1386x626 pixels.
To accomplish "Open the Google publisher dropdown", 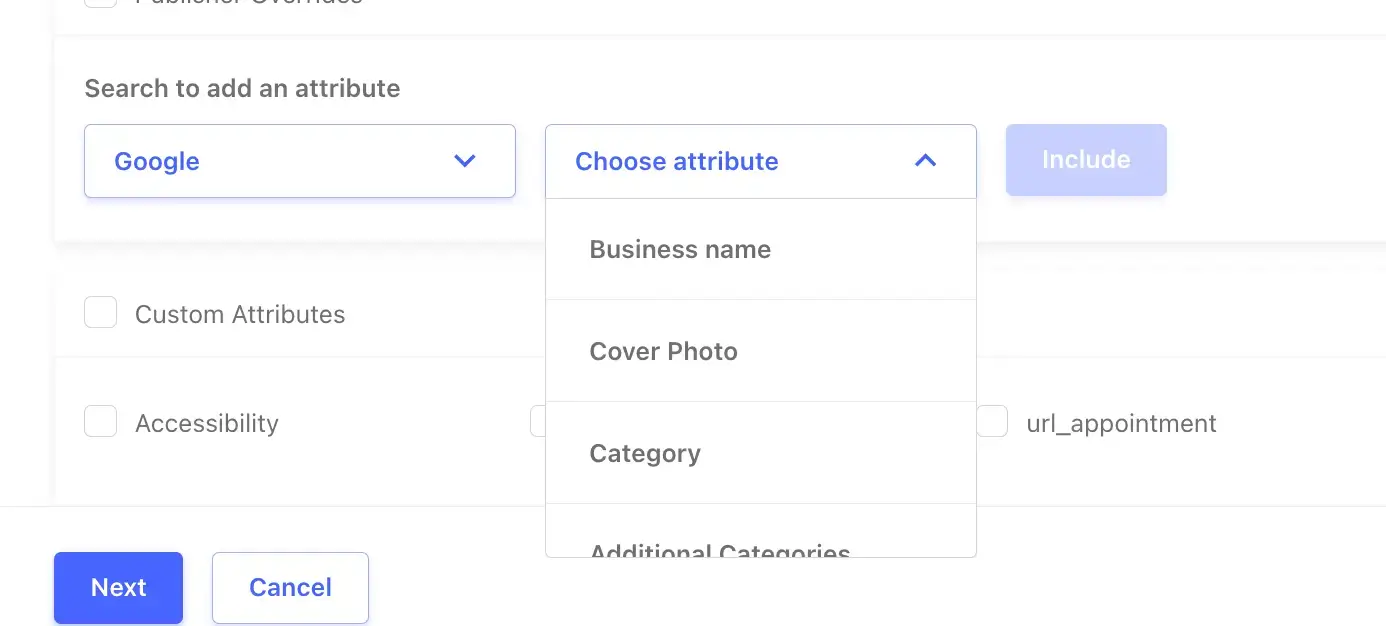I will [299, 161].
